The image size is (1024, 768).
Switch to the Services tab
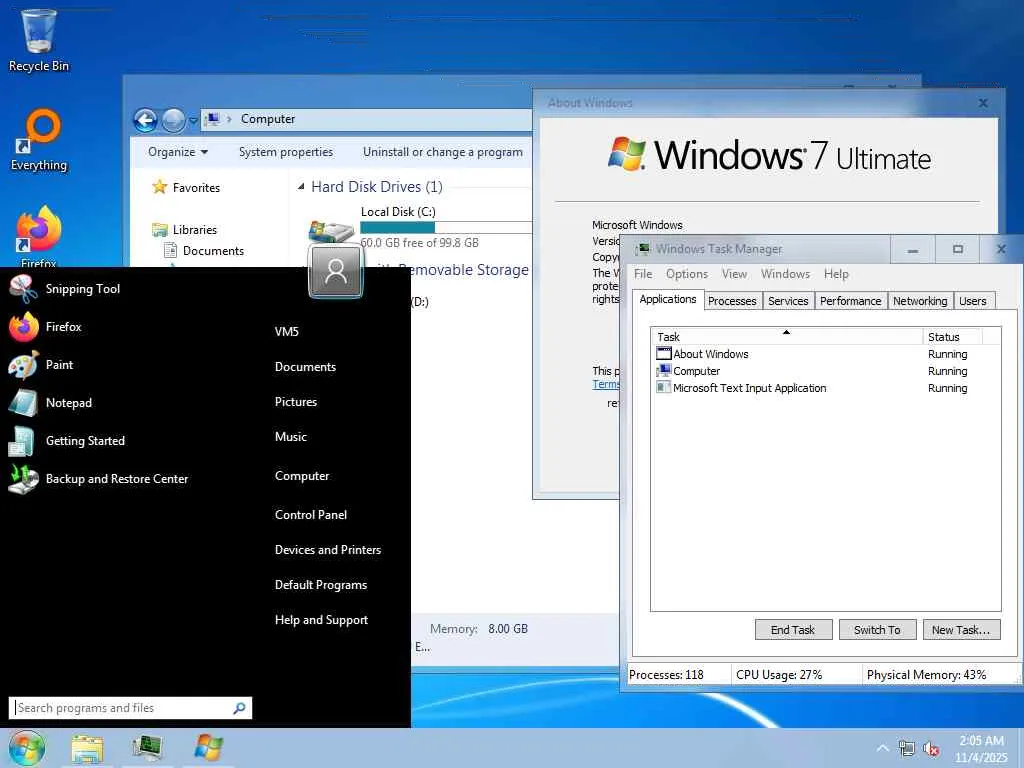point(788,301)
